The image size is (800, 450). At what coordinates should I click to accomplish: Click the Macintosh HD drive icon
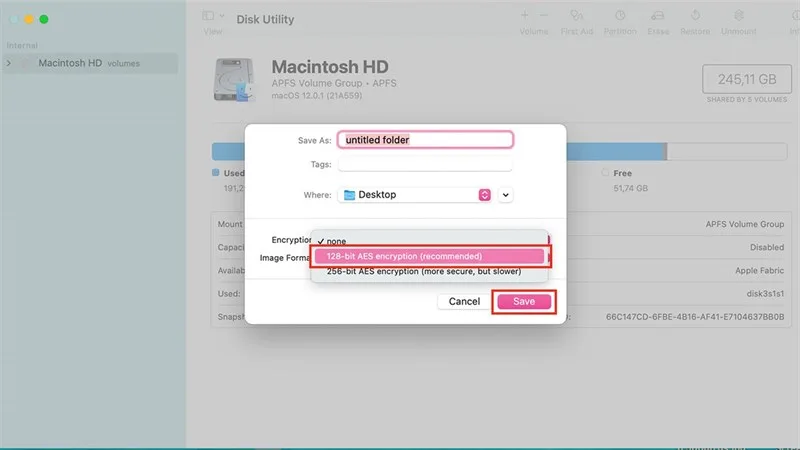pyautogui.click(x=234, y=80)
